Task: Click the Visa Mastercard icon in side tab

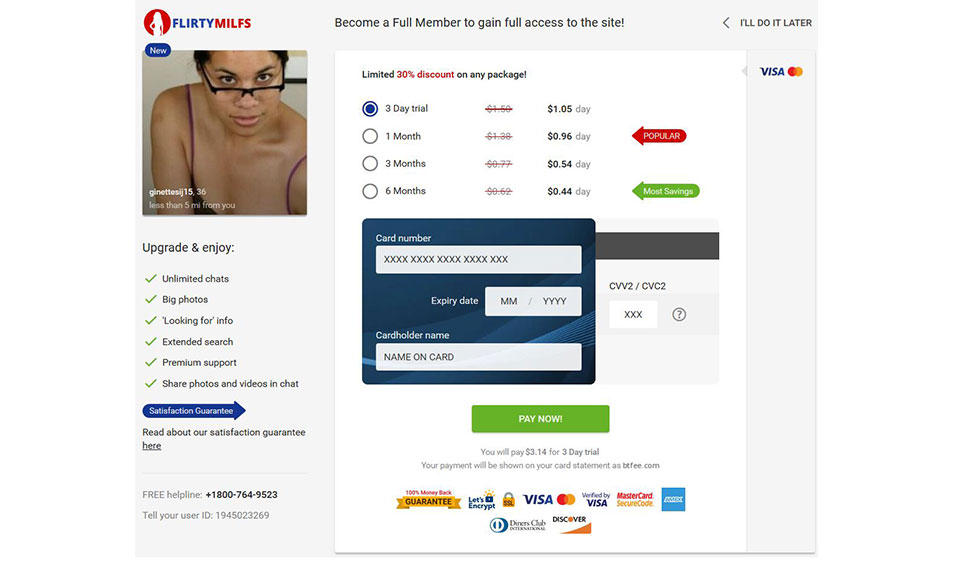Action: coord(781,72)
